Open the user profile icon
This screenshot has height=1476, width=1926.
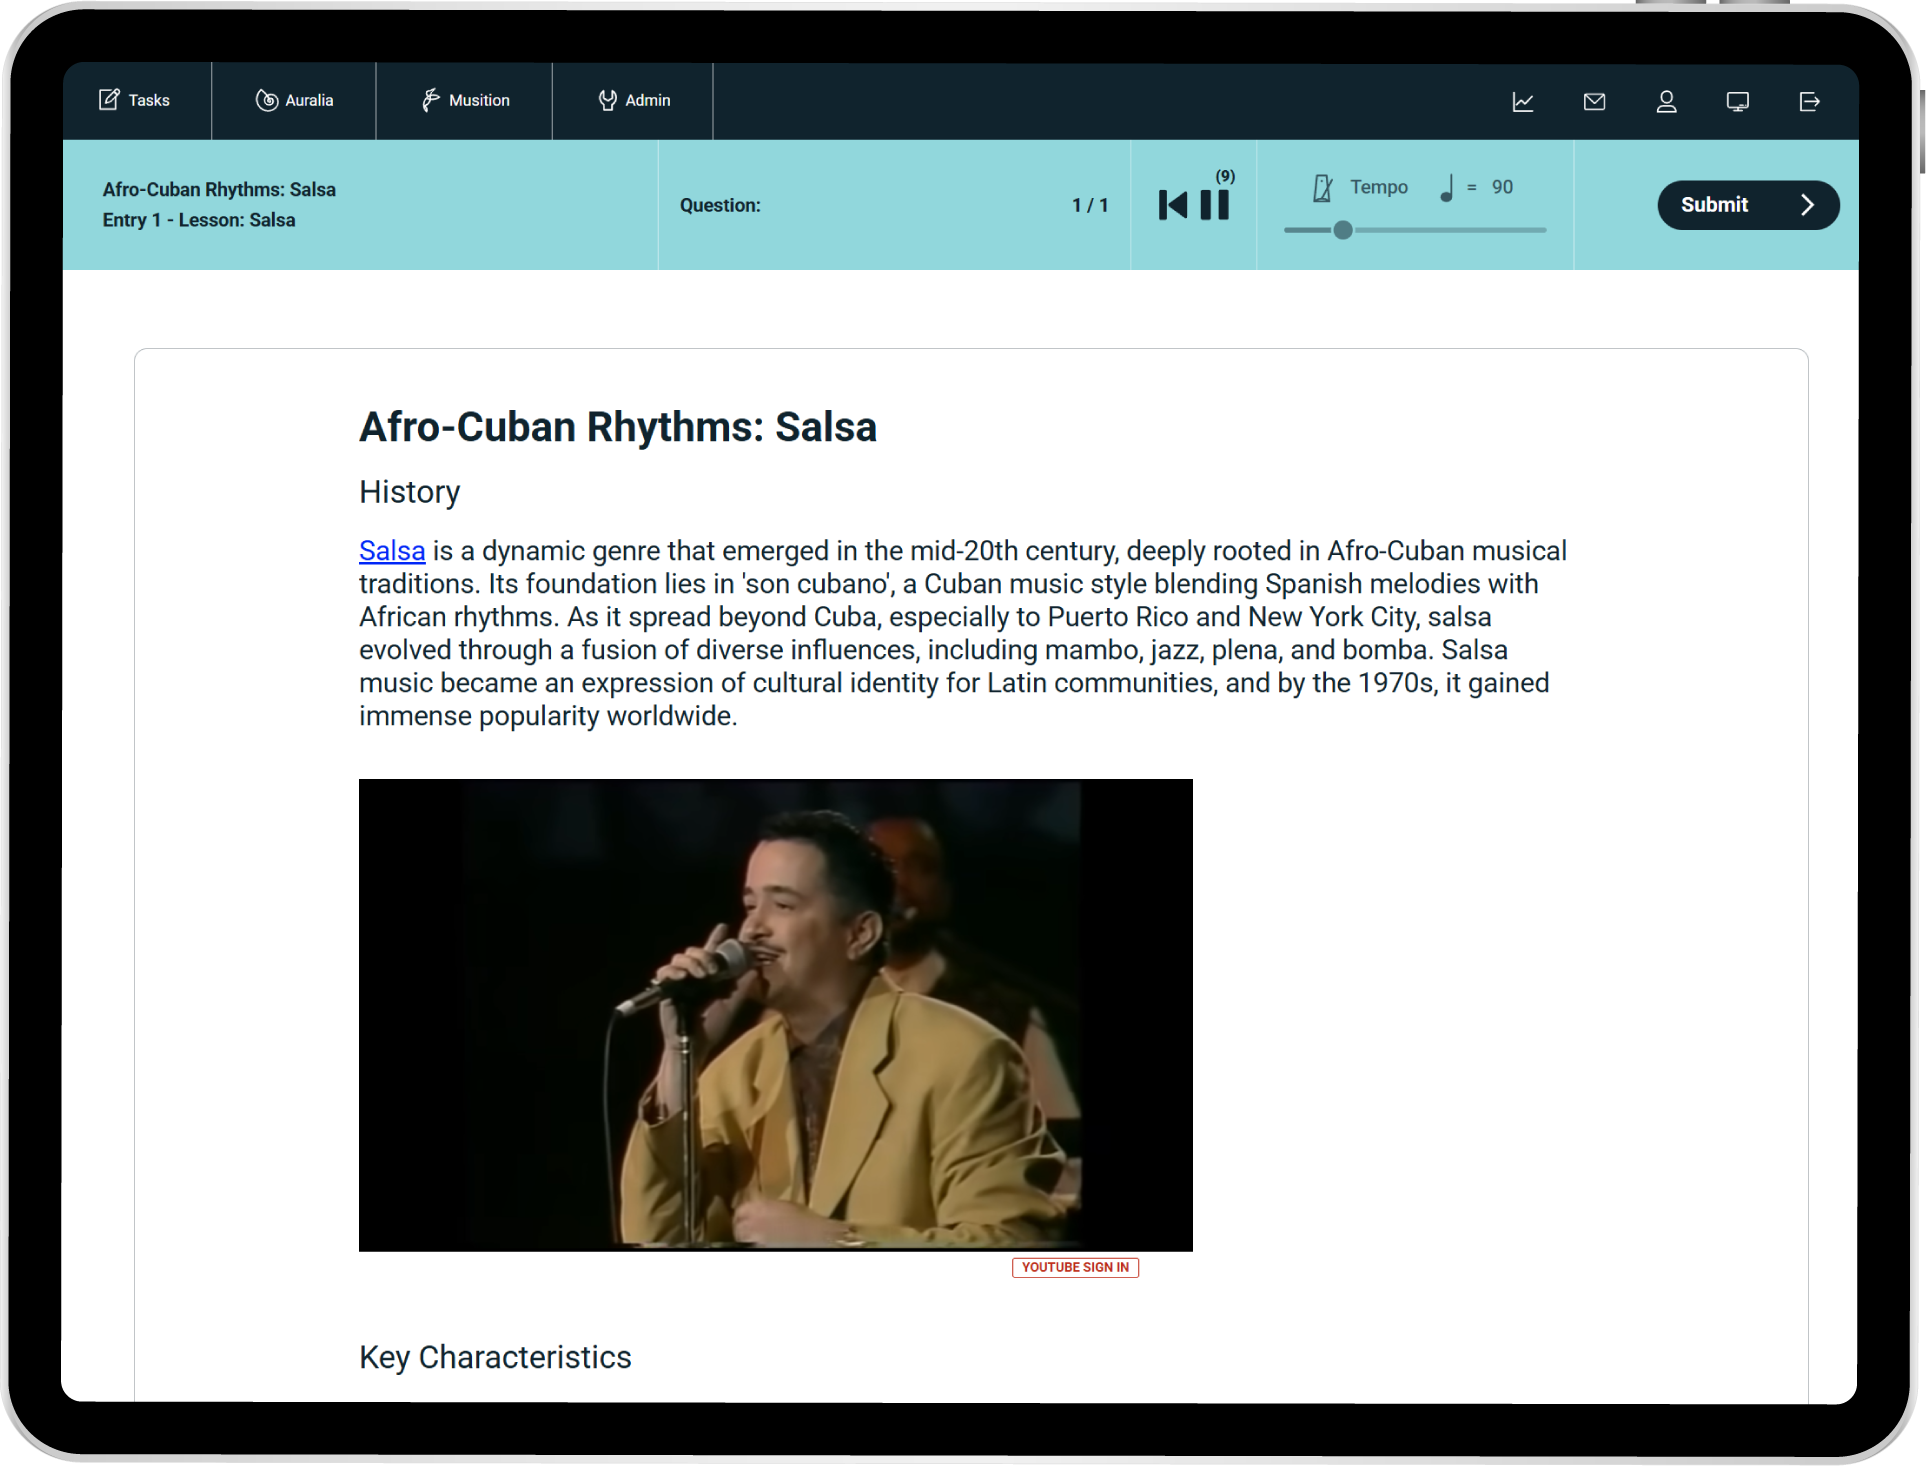(1666, 102)
